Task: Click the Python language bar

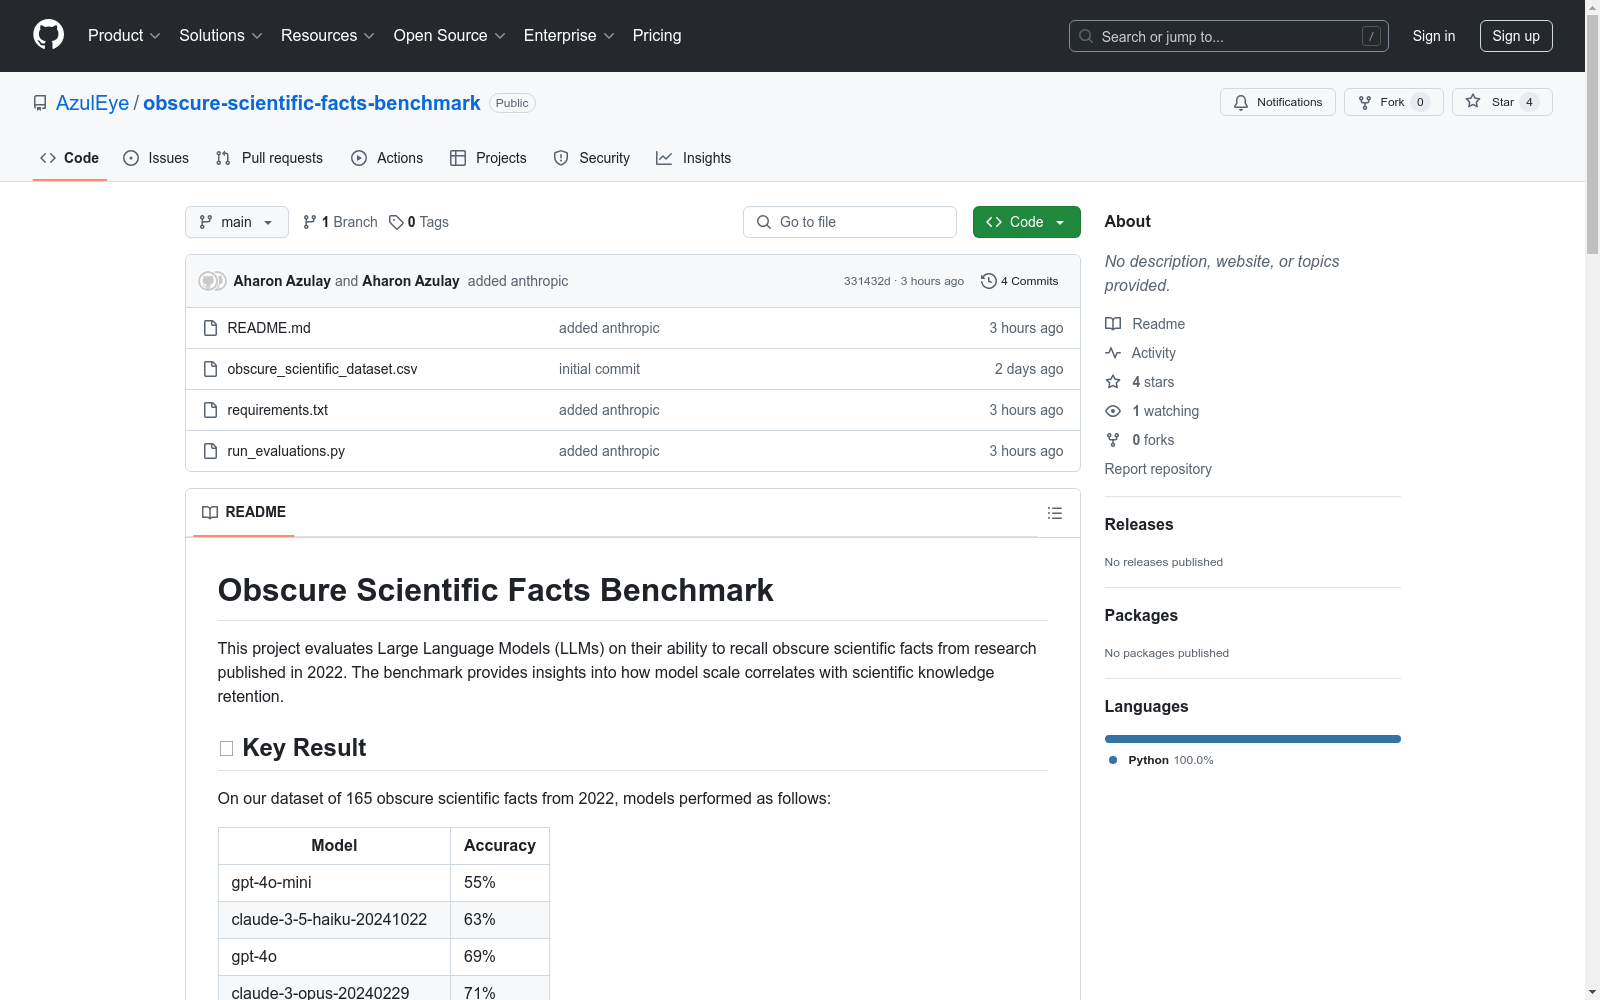Action: [x=1253, y=739]
